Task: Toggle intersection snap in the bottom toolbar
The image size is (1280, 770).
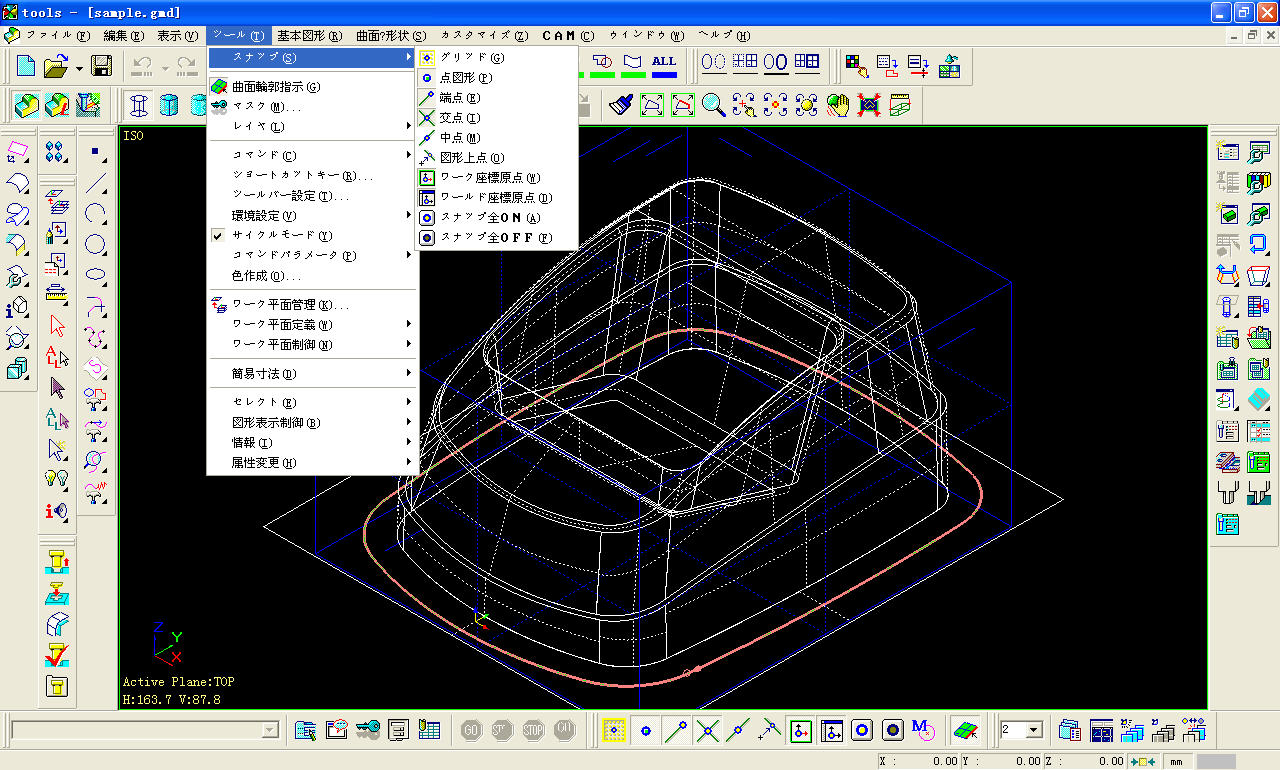Action: pos(708,731)
